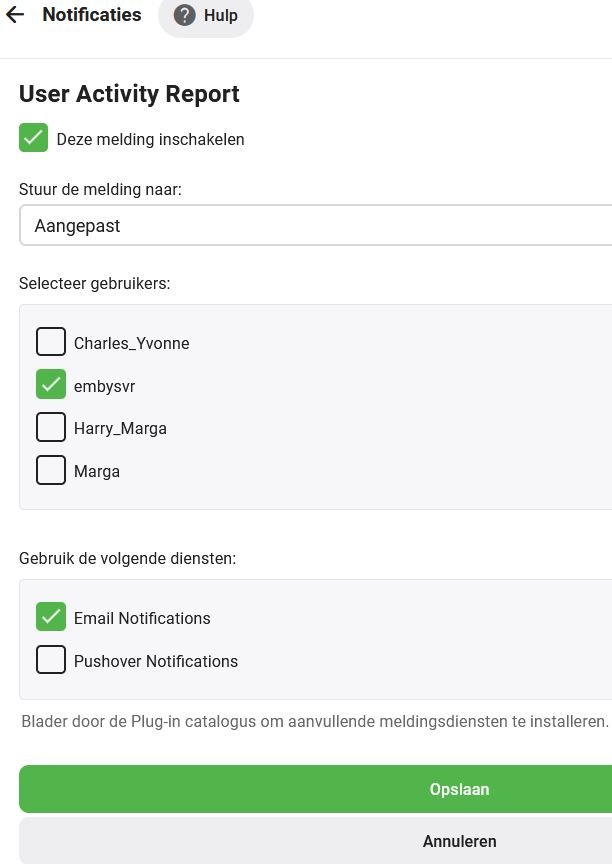Click the question mark help icon
The width and height of the screenshot is (612, 864).
(x=184, y=15)
